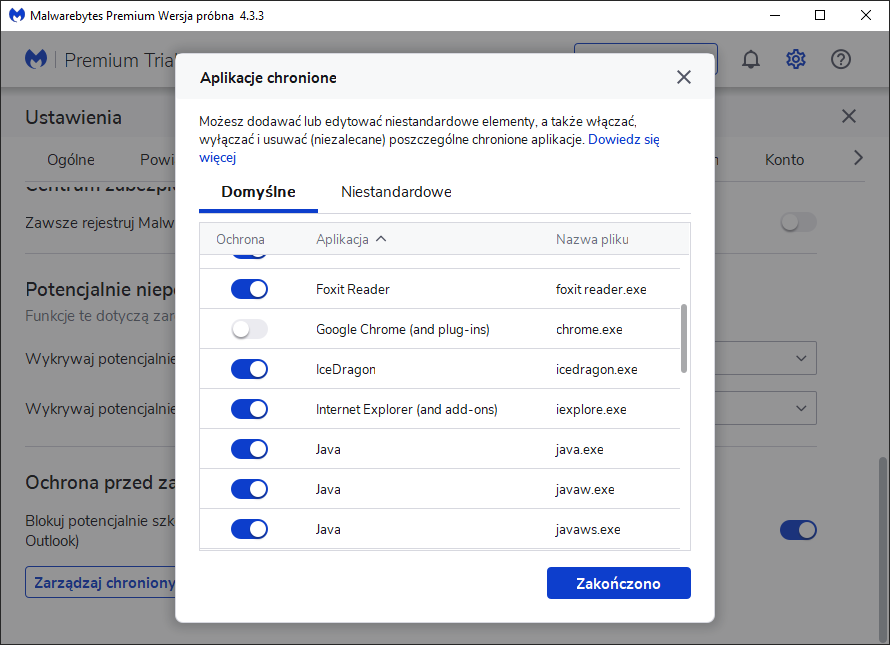The image size is (890, 645).
Task: Select iexplore.exe filename
Action: pos(591,409)
